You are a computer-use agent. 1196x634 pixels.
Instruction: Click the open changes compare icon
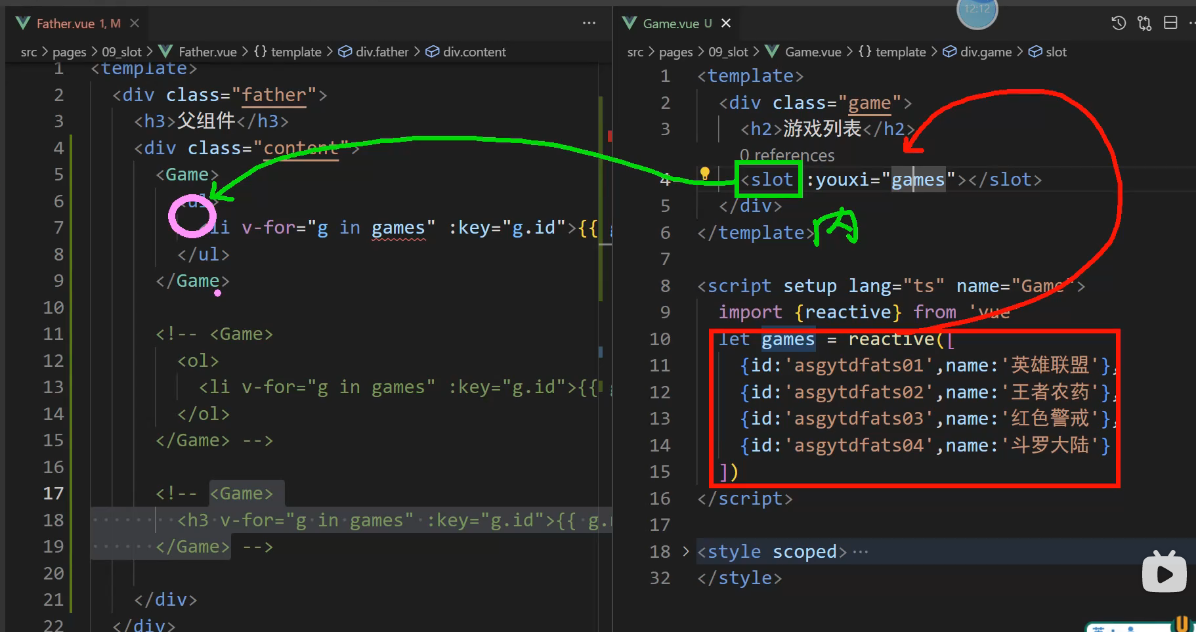tap(1144, 23)
